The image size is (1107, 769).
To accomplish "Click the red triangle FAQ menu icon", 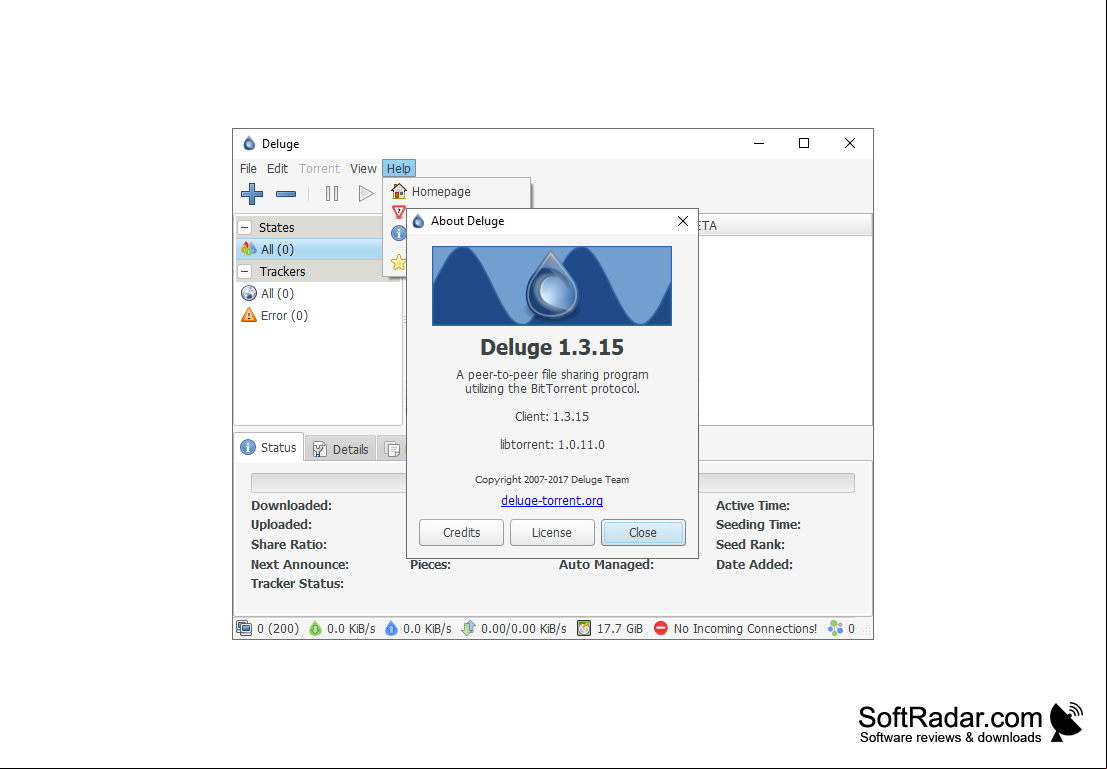I will click(x=398, y=212).
